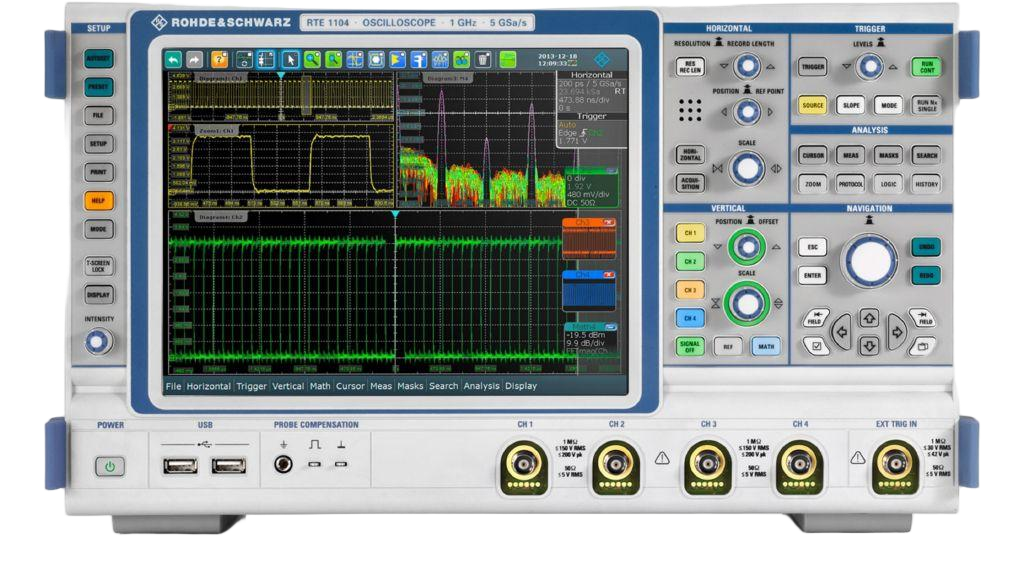Viewport: 1024px width, 576px height.
Task: Push the ACQUISITION button
Action: click(x=690, y=183)
